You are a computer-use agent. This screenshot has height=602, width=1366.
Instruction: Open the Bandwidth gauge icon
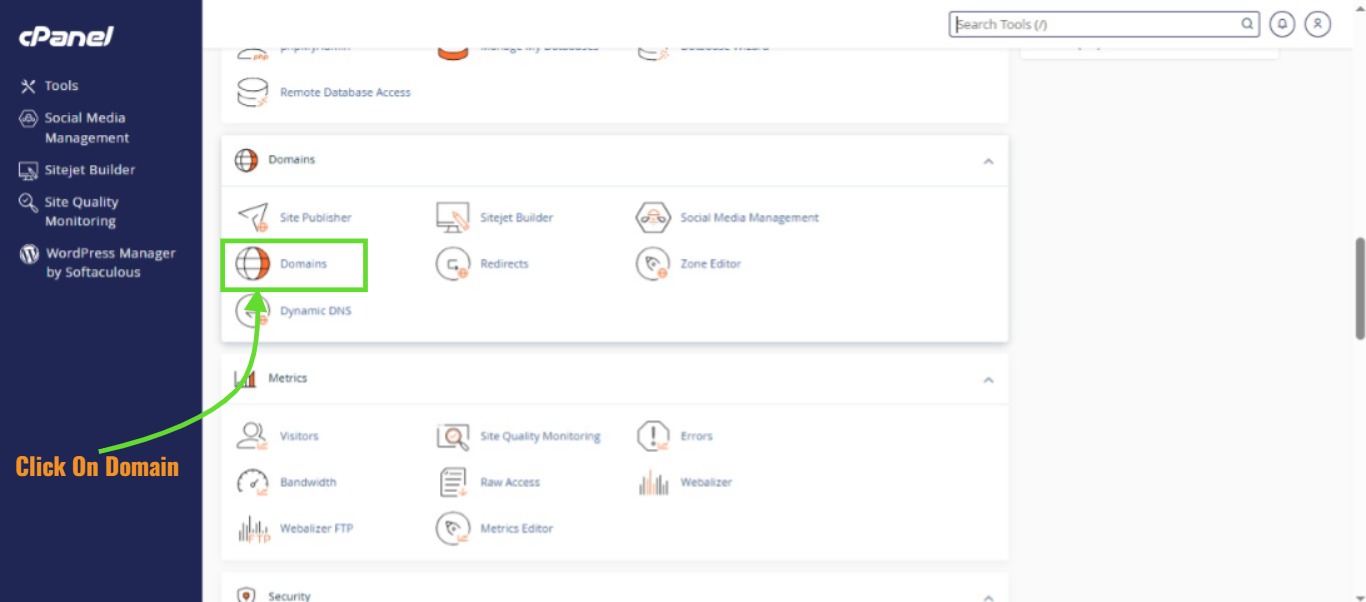[253, 482]
